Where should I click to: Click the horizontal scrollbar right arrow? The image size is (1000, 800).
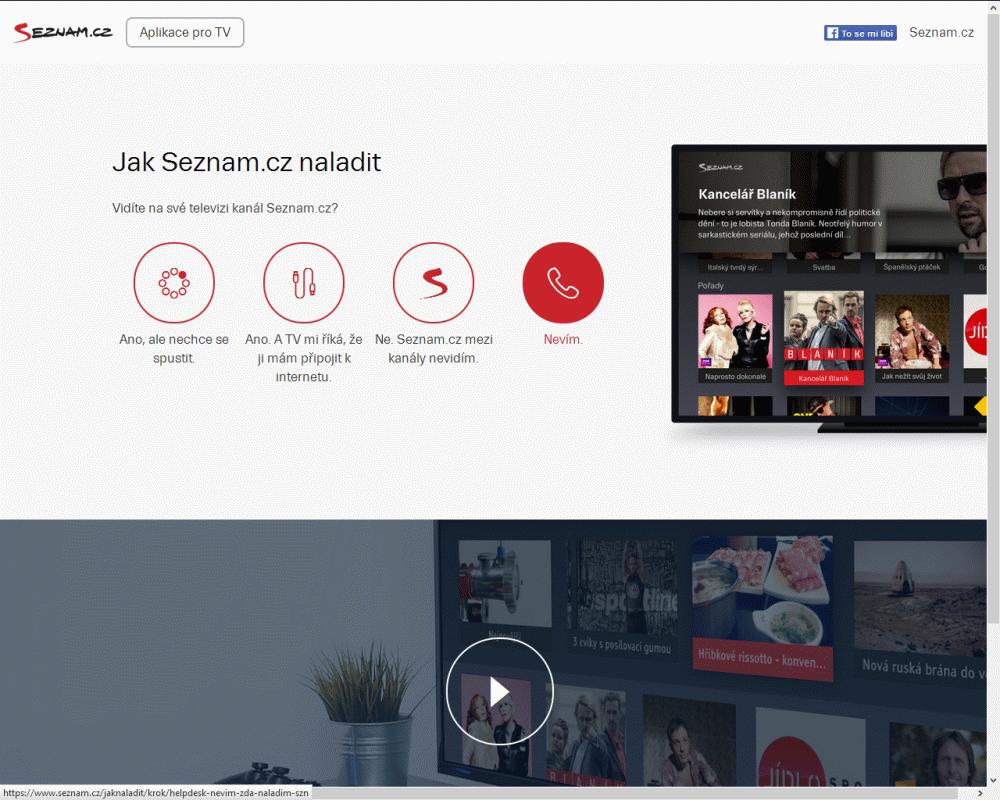click(980, 793)
